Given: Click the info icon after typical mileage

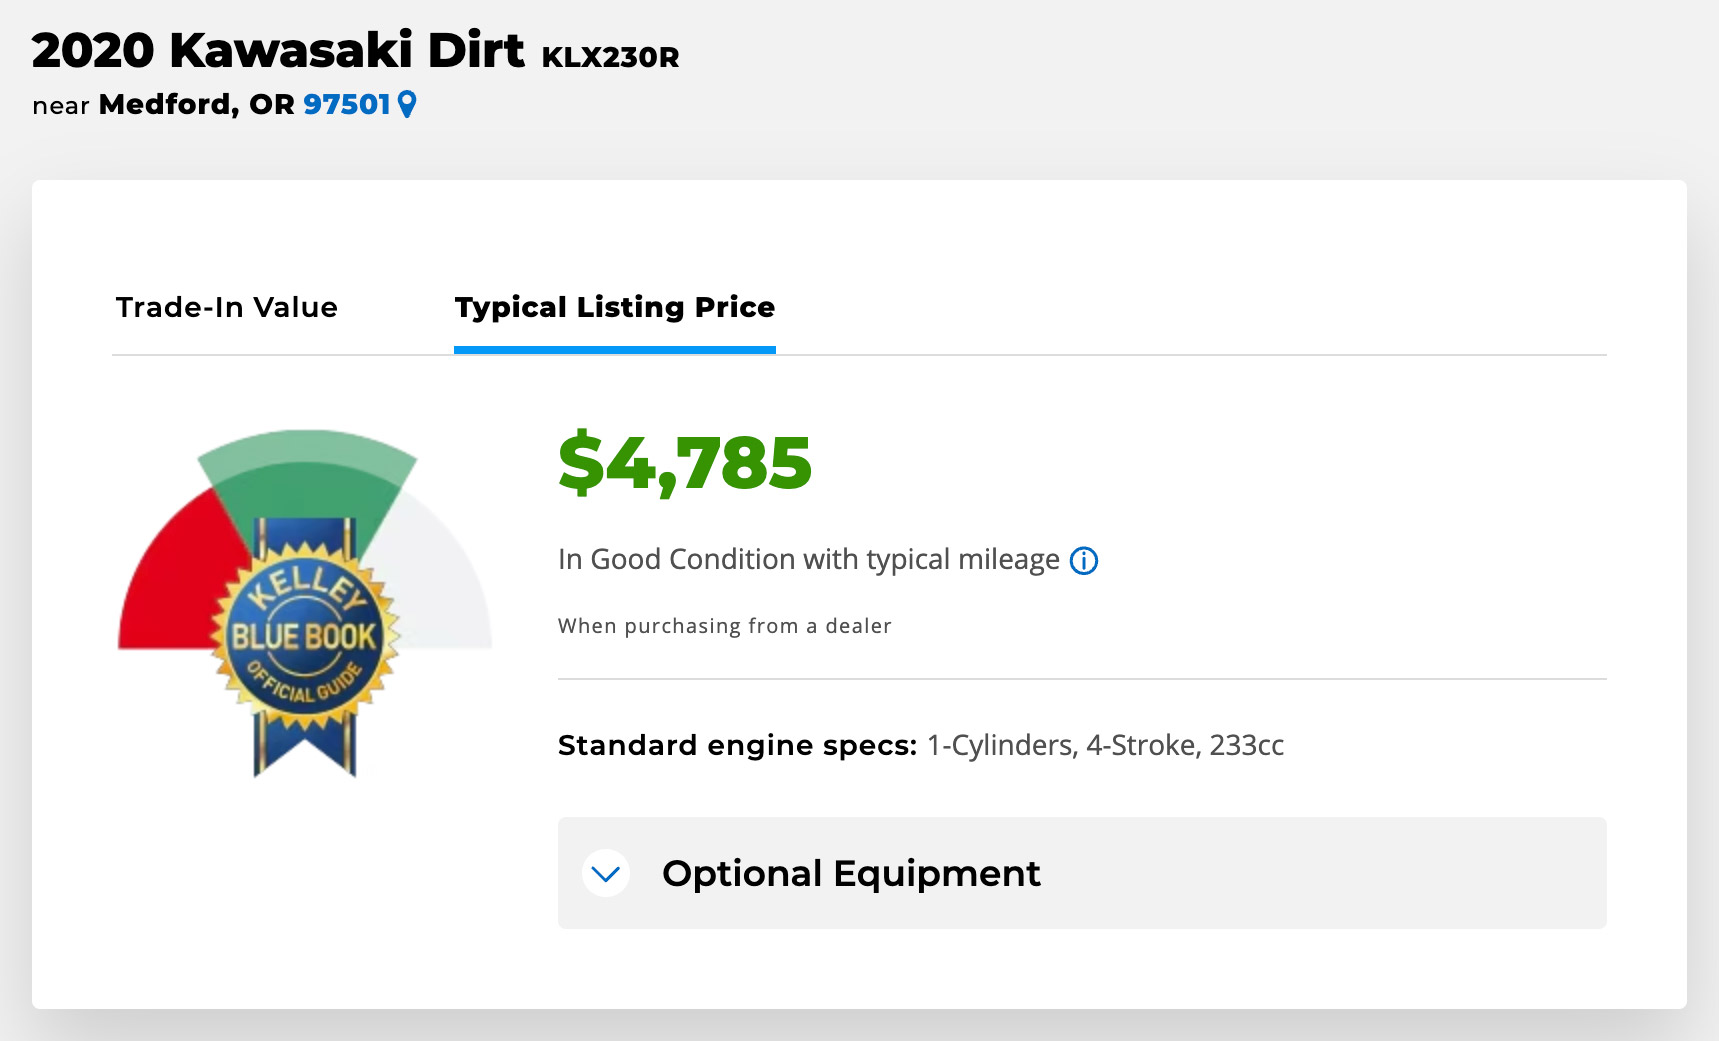Looking at the screenshot, I should pyautogui.click(x=1084, y=561).
